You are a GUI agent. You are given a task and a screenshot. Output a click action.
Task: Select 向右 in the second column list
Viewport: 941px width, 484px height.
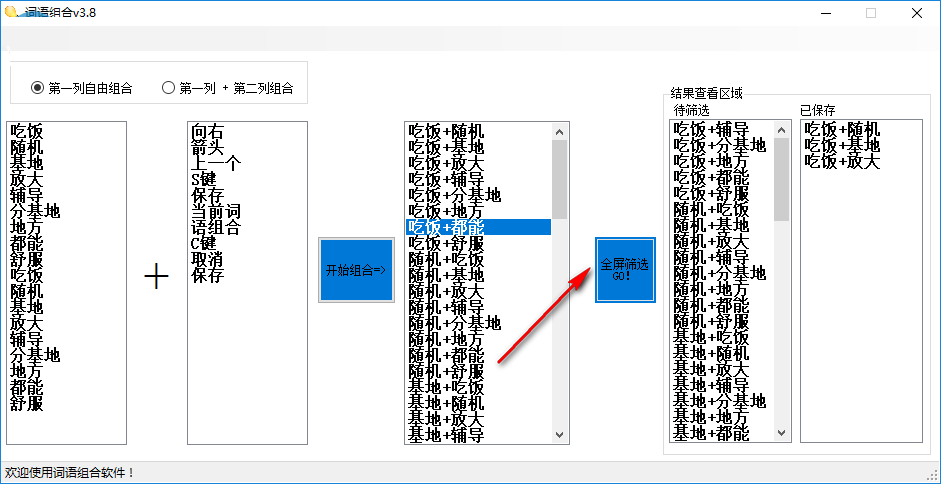pyautogui.click(x=207, y=132)
